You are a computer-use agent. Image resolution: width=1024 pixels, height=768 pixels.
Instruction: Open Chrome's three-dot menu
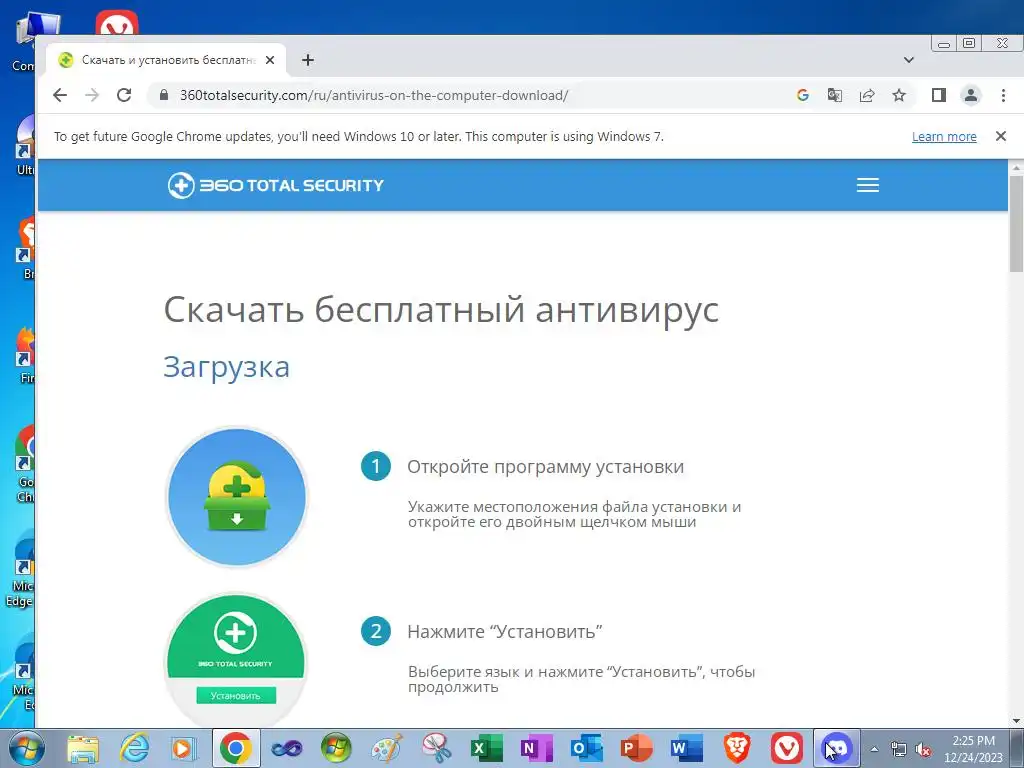(1003, 95)
